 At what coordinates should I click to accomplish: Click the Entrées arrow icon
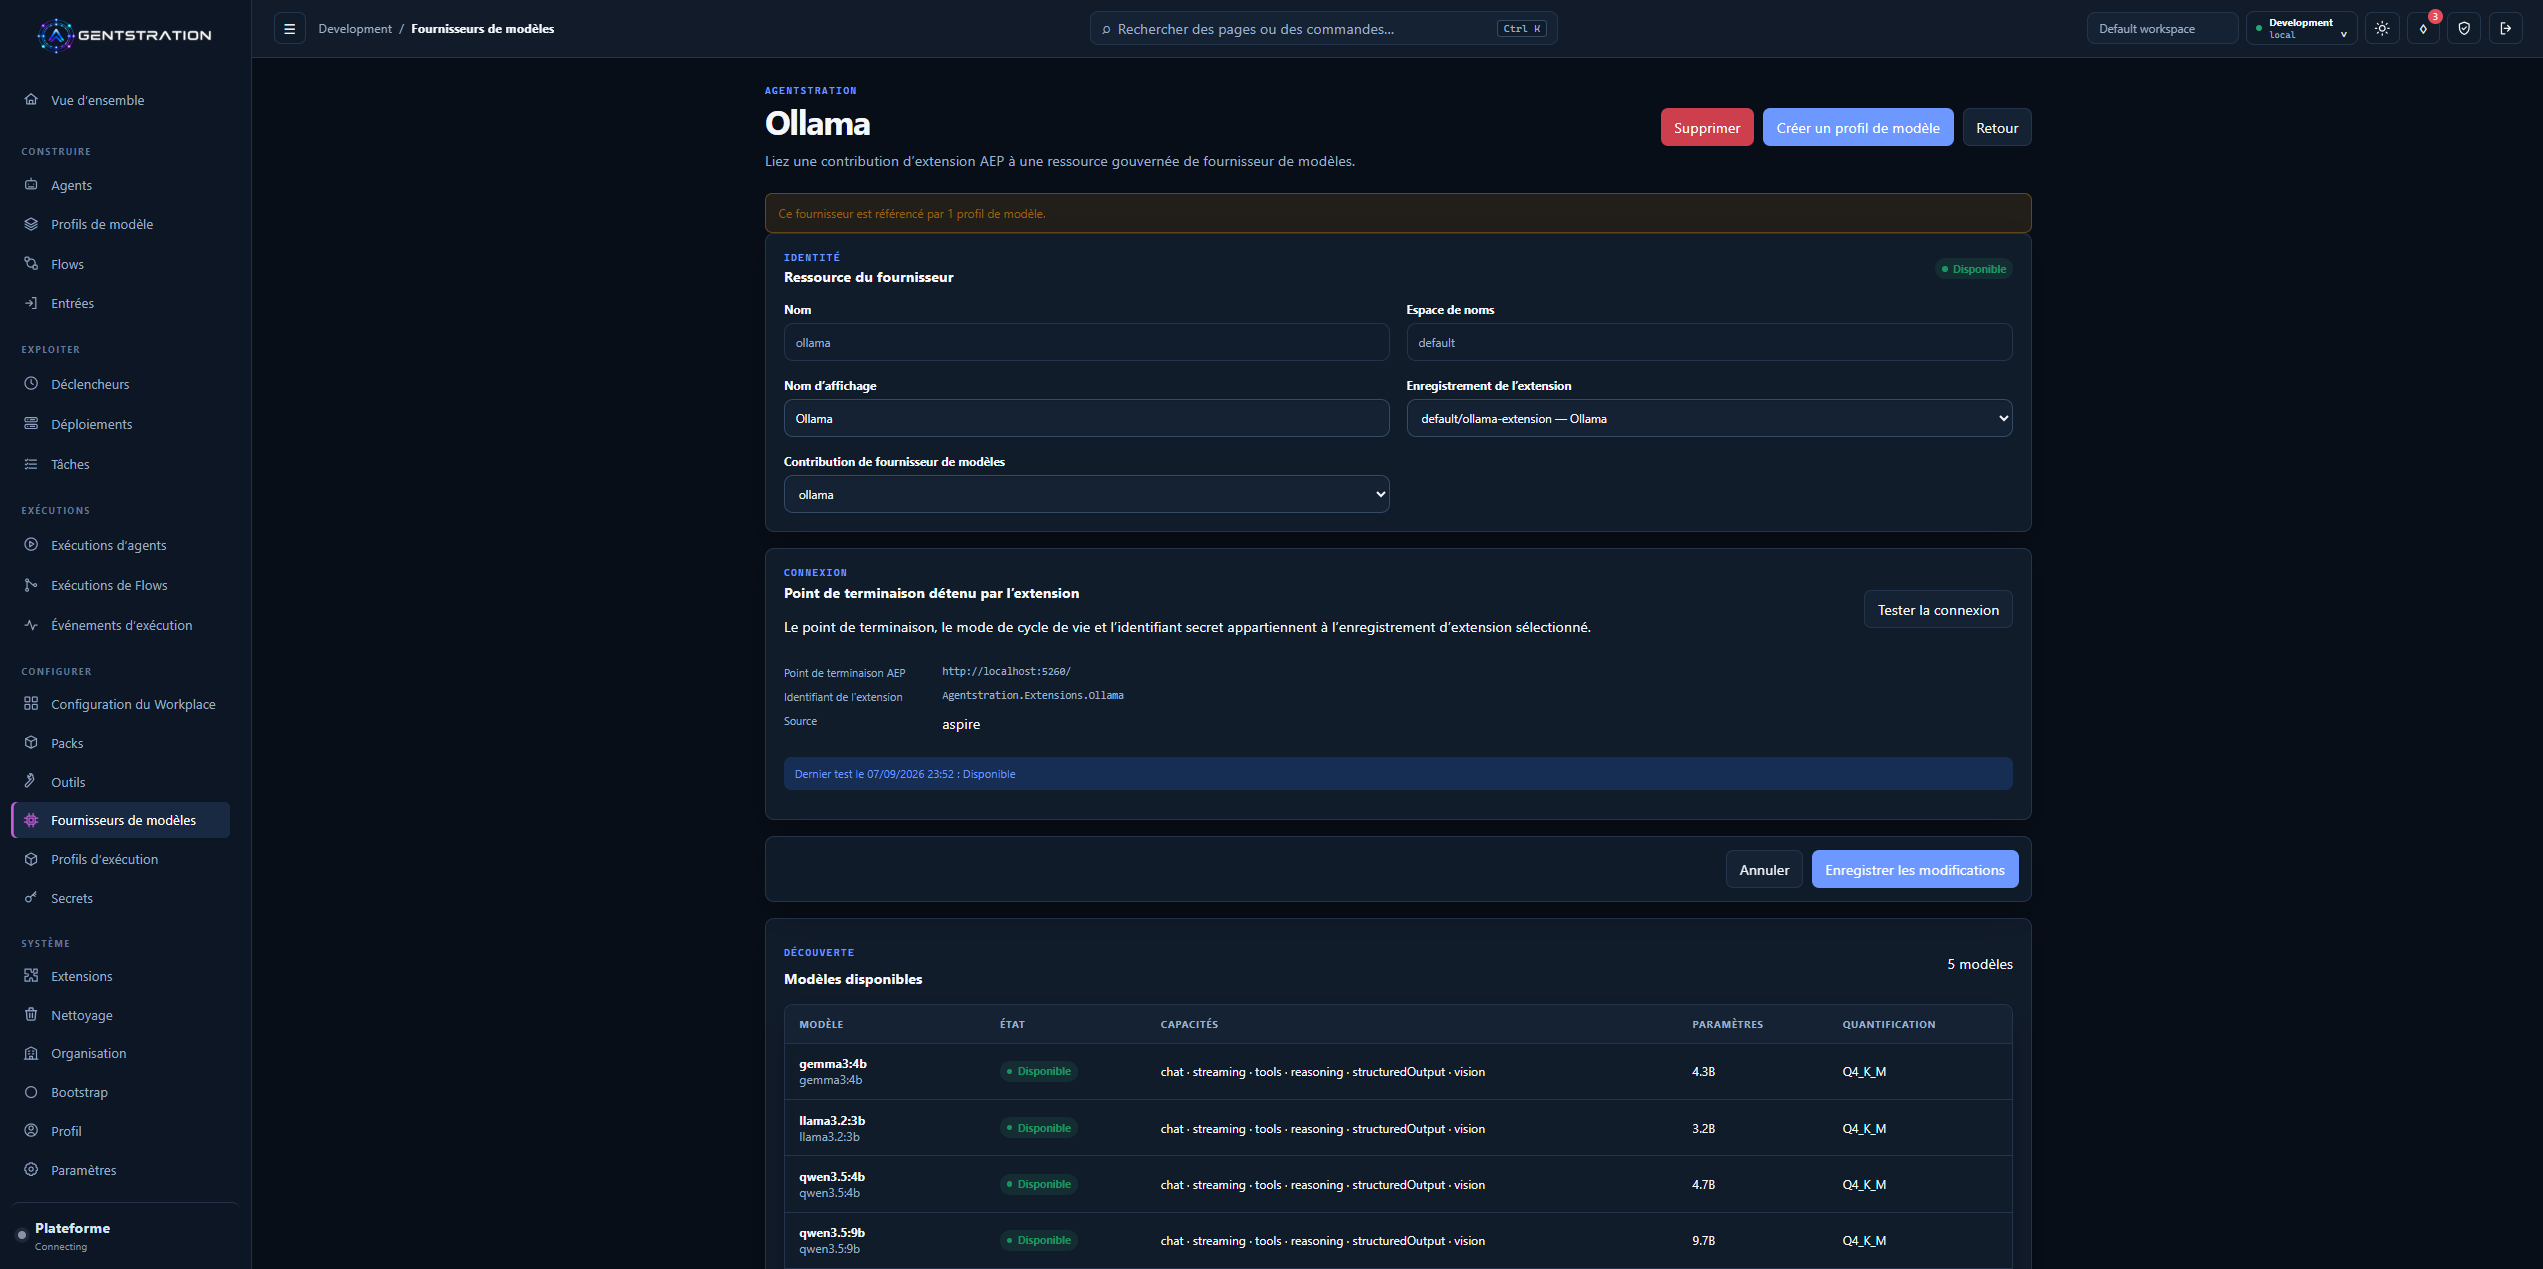31,303
